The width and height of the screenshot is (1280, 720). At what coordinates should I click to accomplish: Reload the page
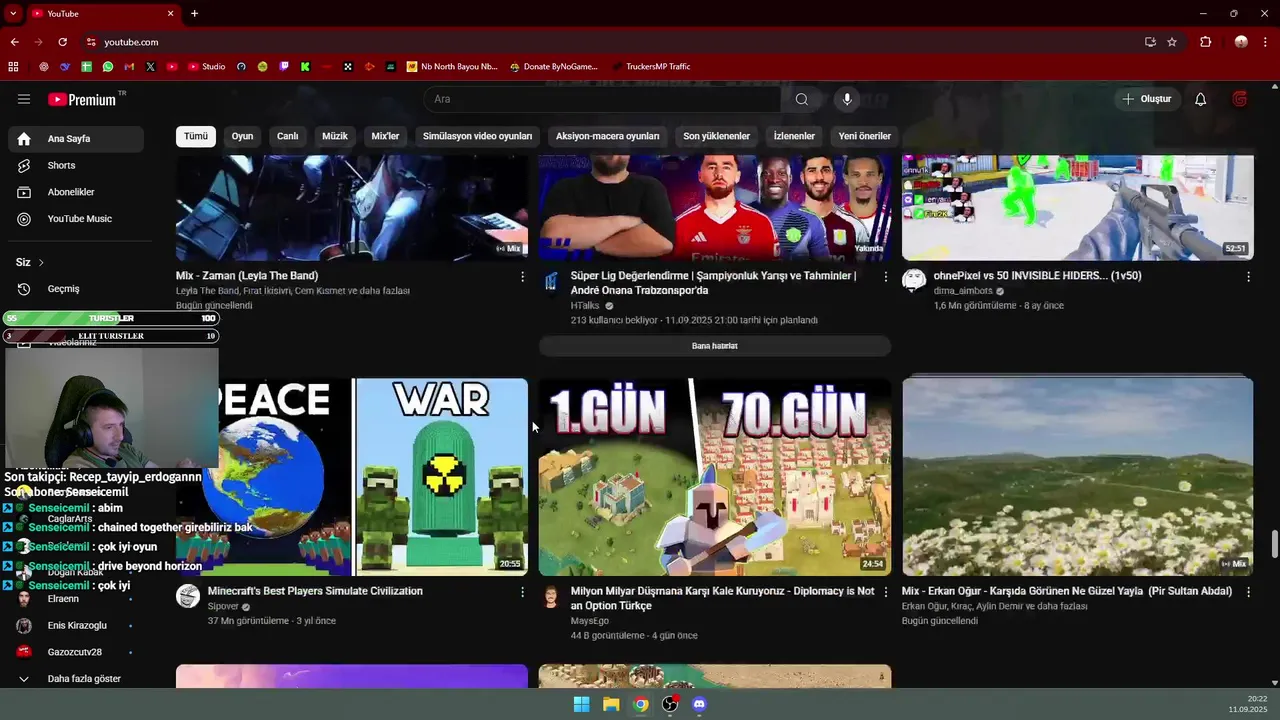pyautogui.click(x=62, y=42)
